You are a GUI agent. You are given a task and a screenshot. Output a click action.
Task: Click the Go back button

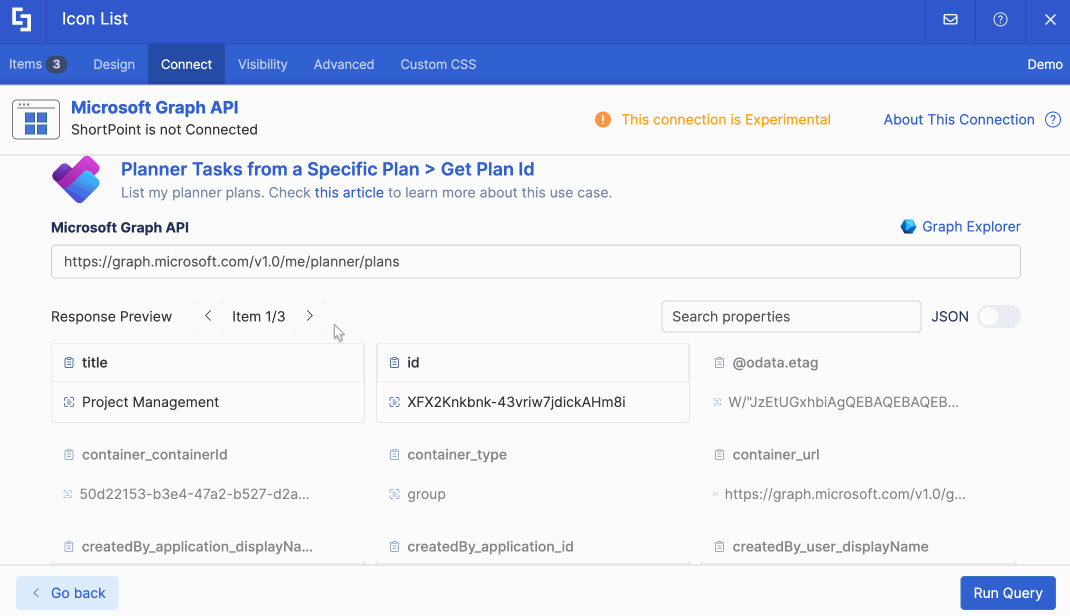67,593
